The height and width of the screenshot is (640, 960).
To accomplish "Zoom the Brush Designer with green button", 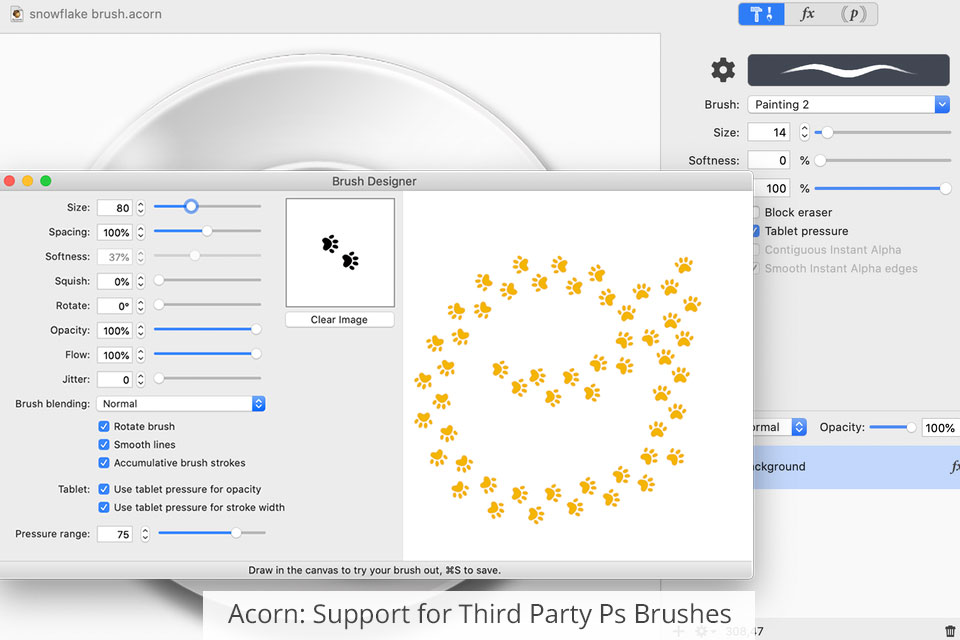I will click(46, 181).
